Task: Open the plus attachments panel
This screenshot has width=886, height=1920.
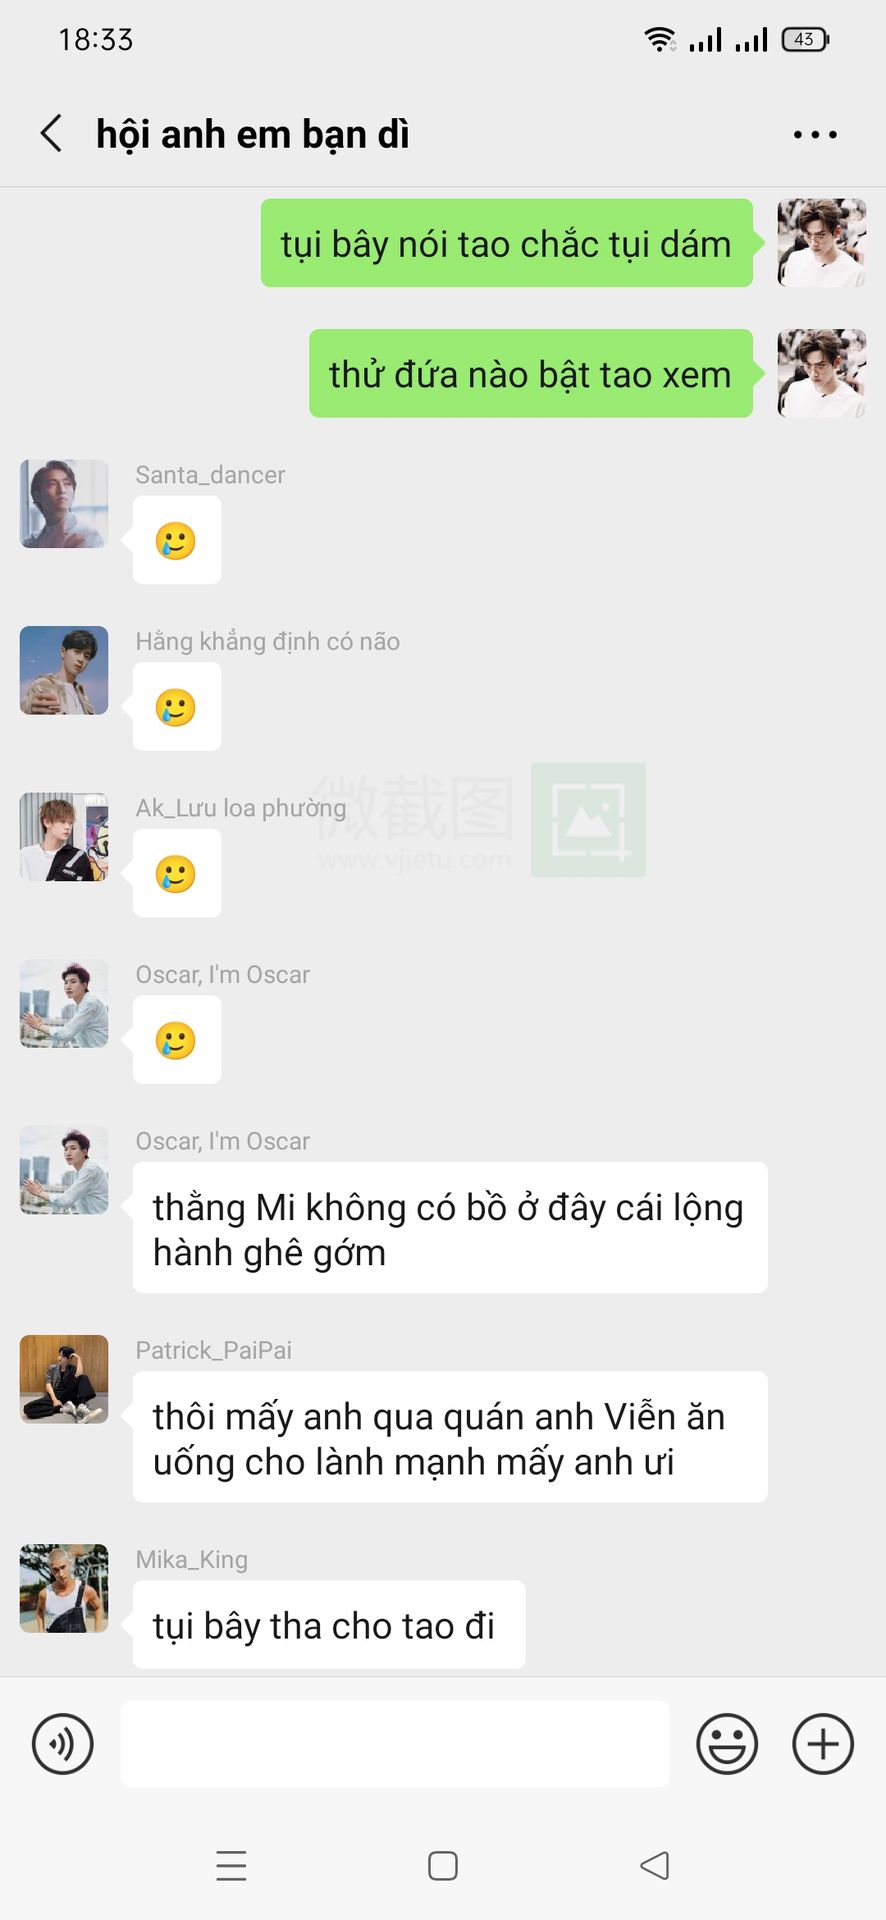Action: point(823,1744)
